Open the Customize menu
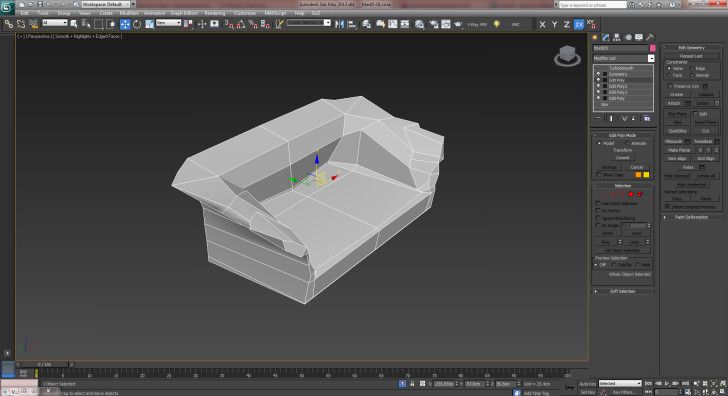Viewport: 728px width, 396px height. point(245,13)
